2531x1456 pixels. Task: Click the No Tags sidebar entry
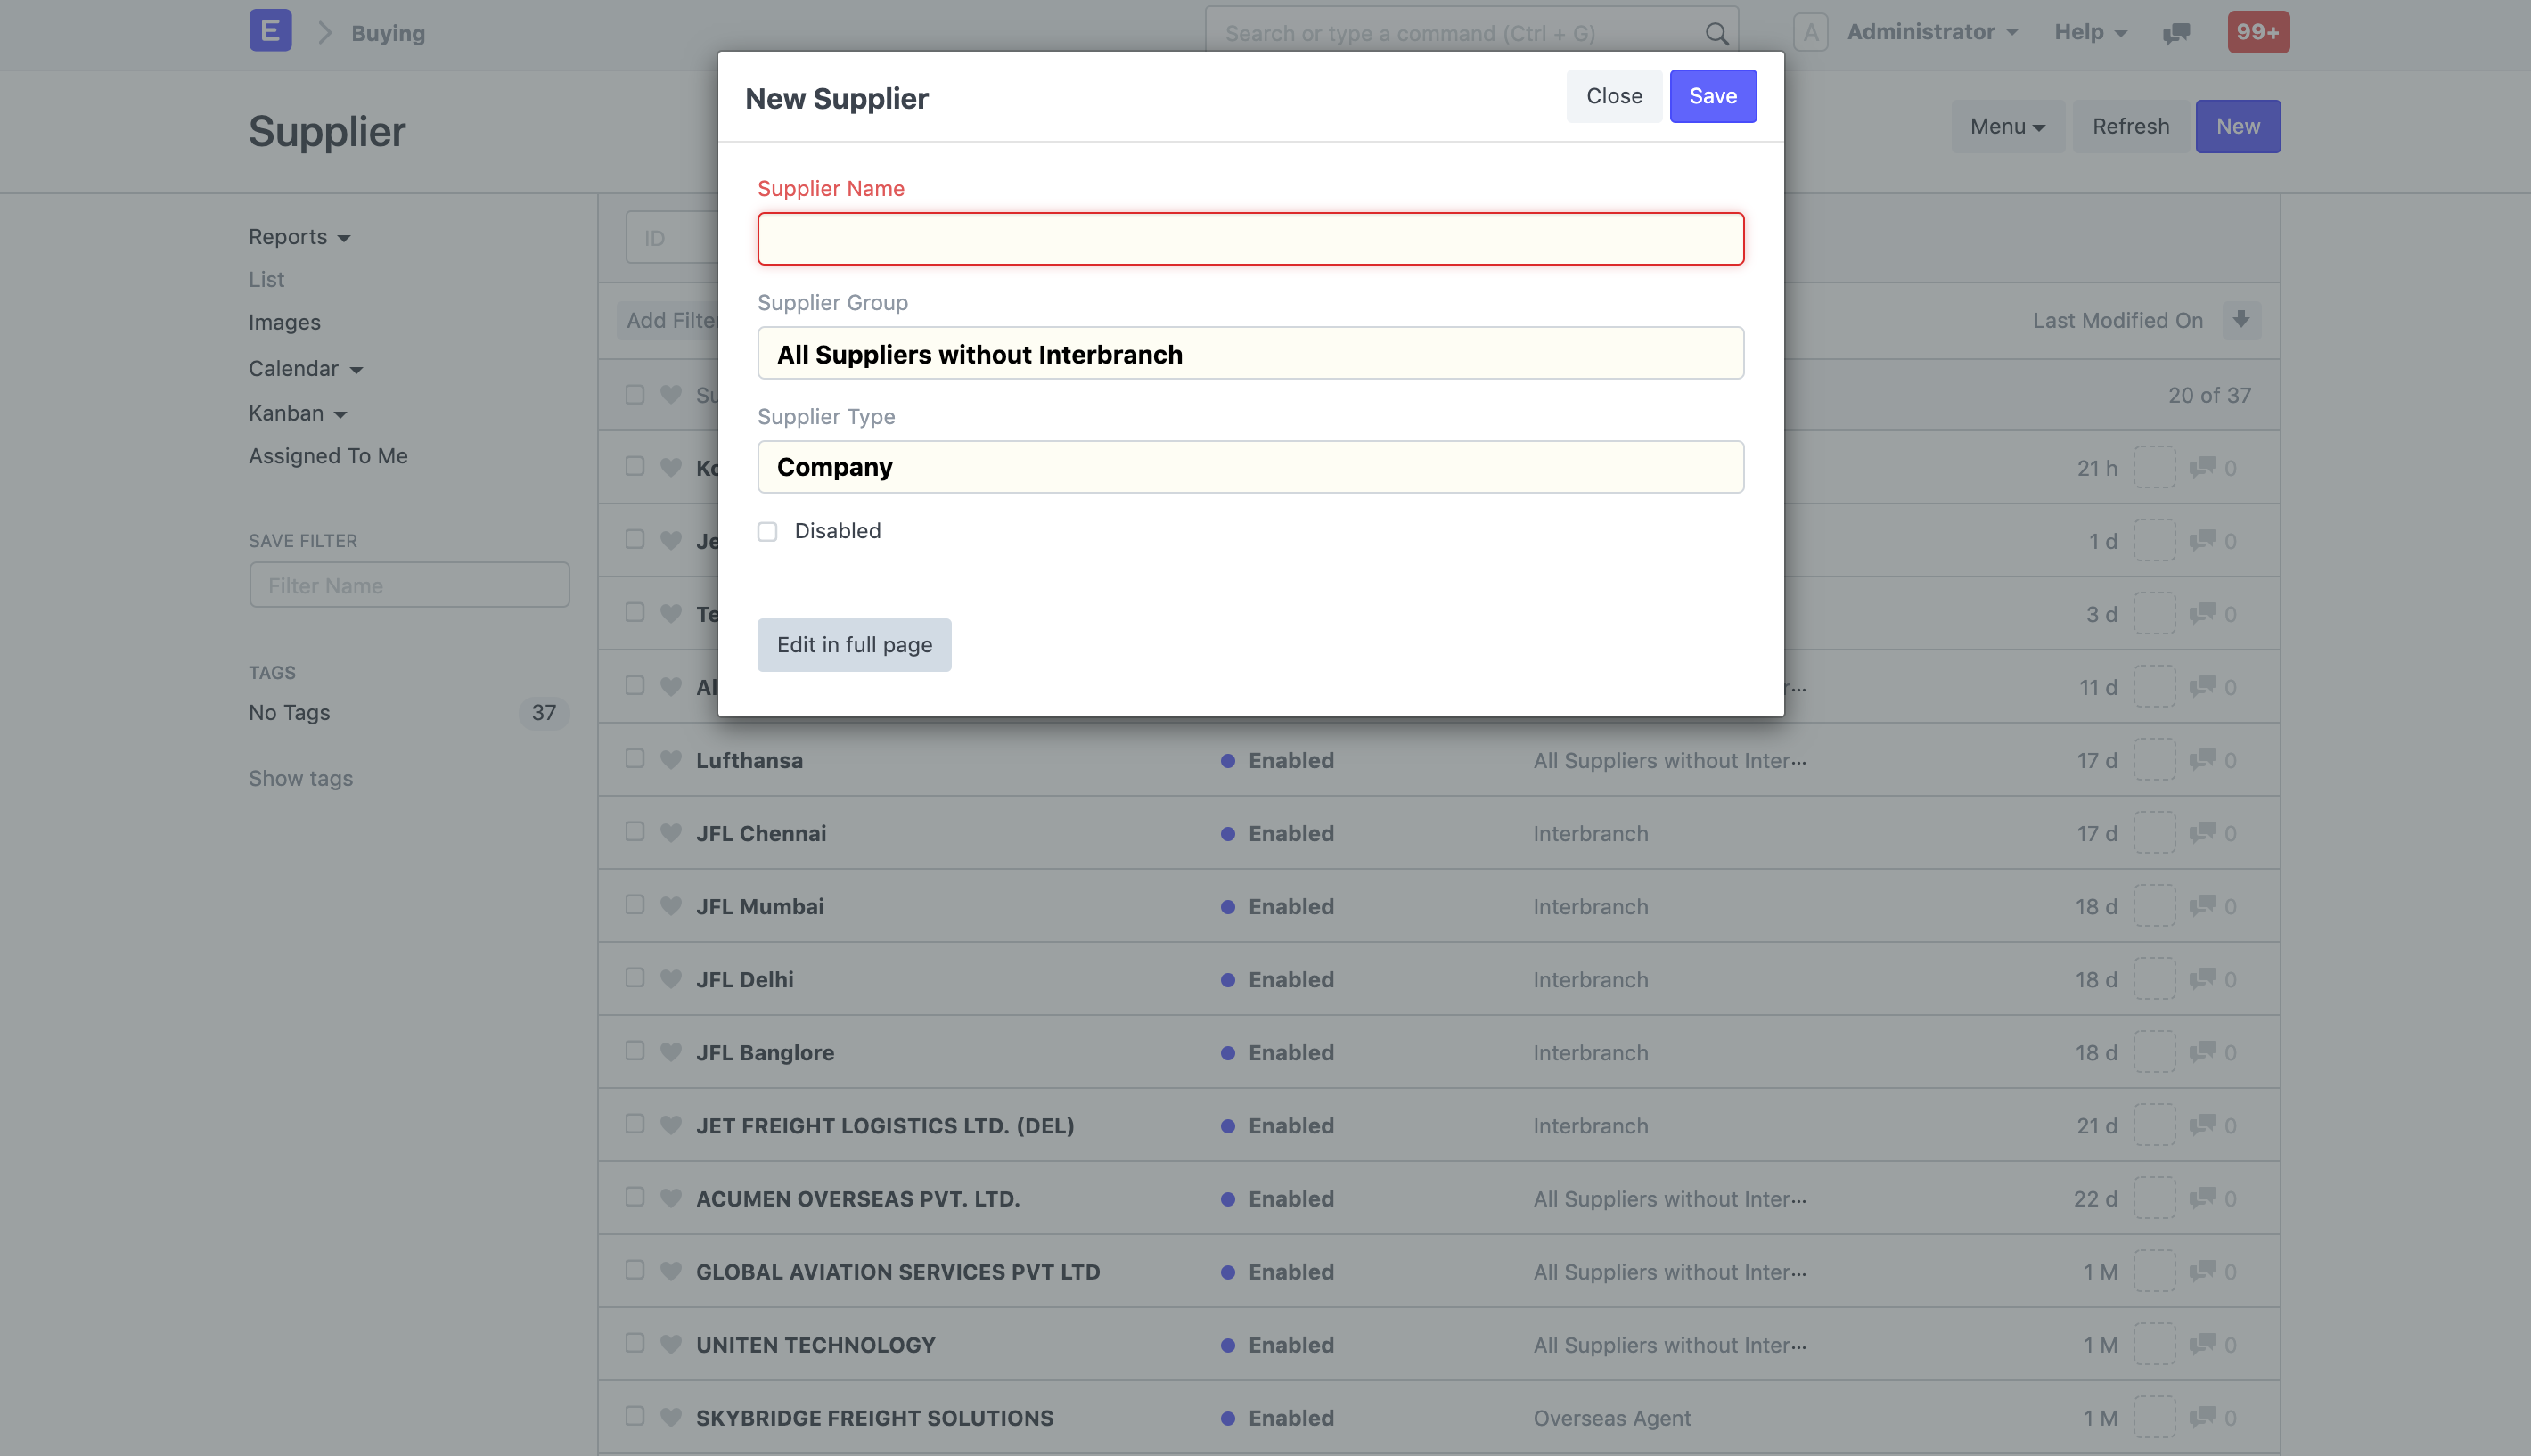point(289,712)
